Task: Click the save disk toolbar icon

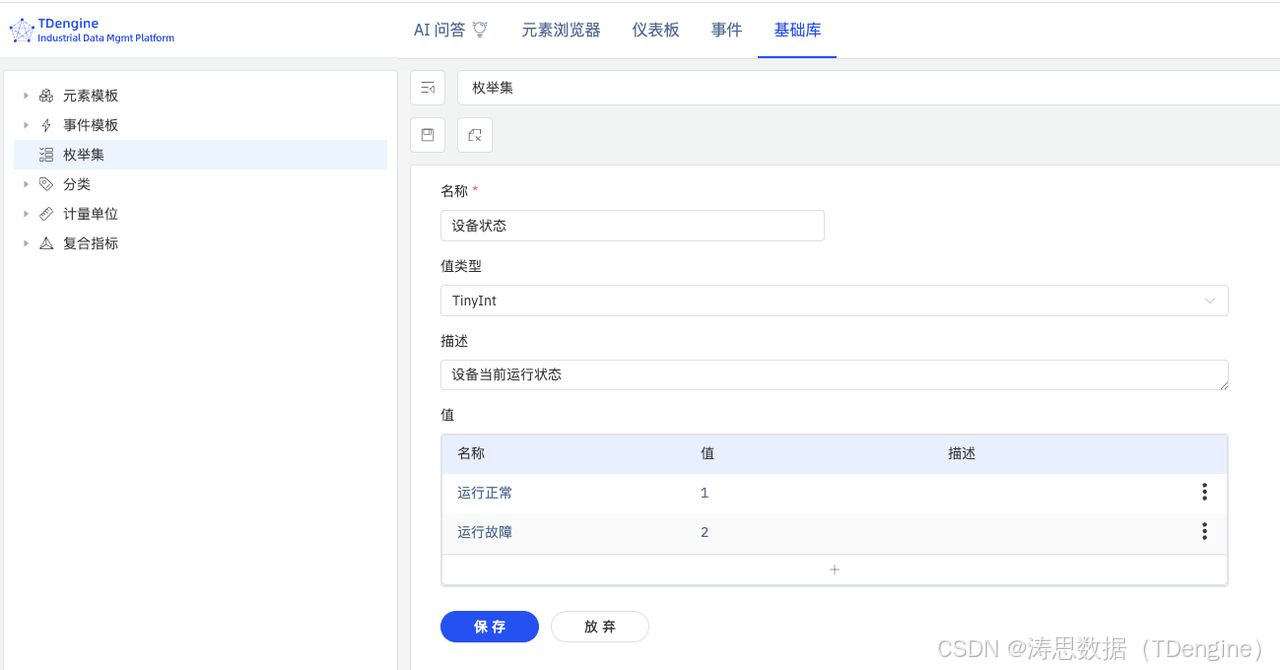Action: tap(428, 135)
